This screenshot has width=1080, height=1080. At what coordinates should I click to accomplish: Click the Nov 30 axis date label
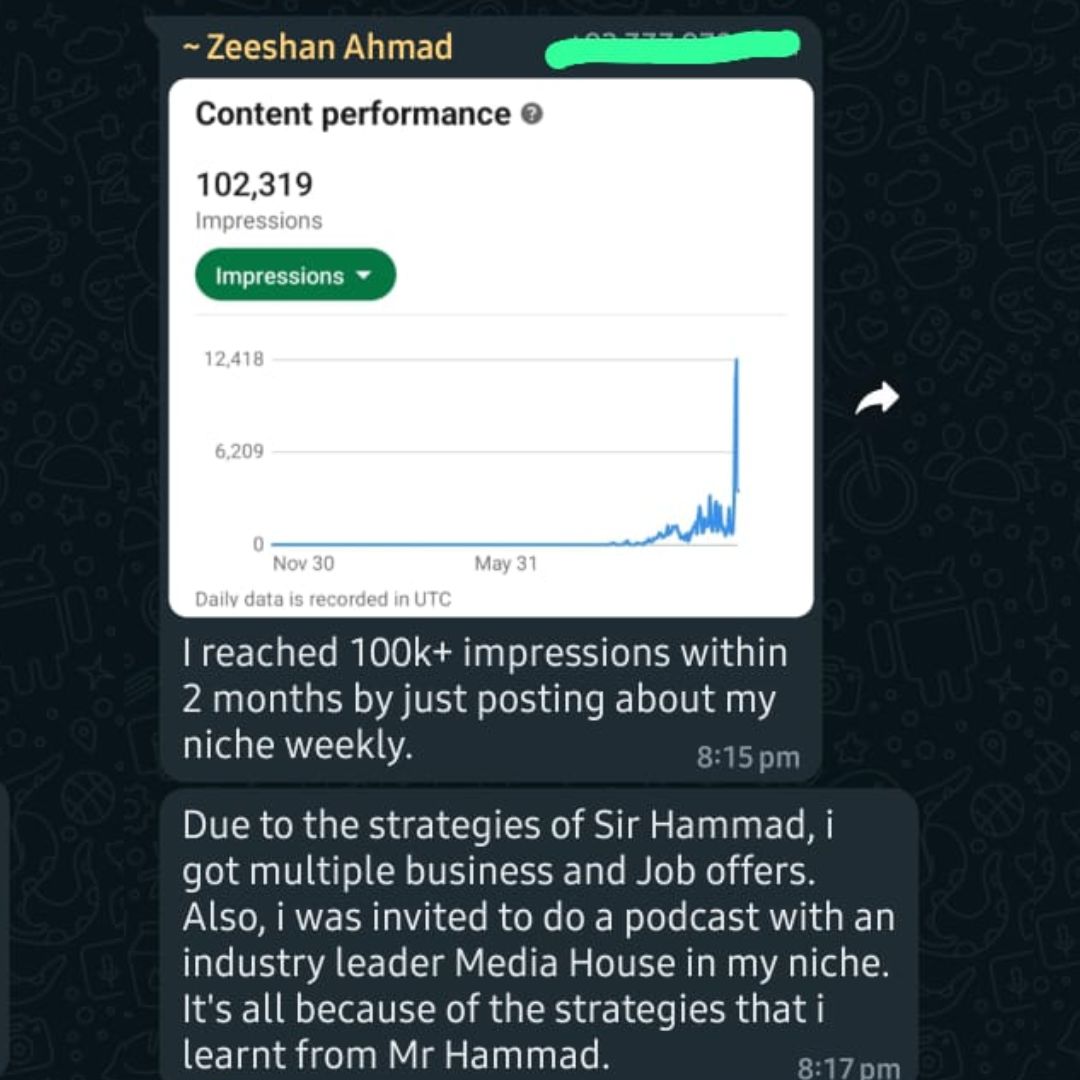303,563
